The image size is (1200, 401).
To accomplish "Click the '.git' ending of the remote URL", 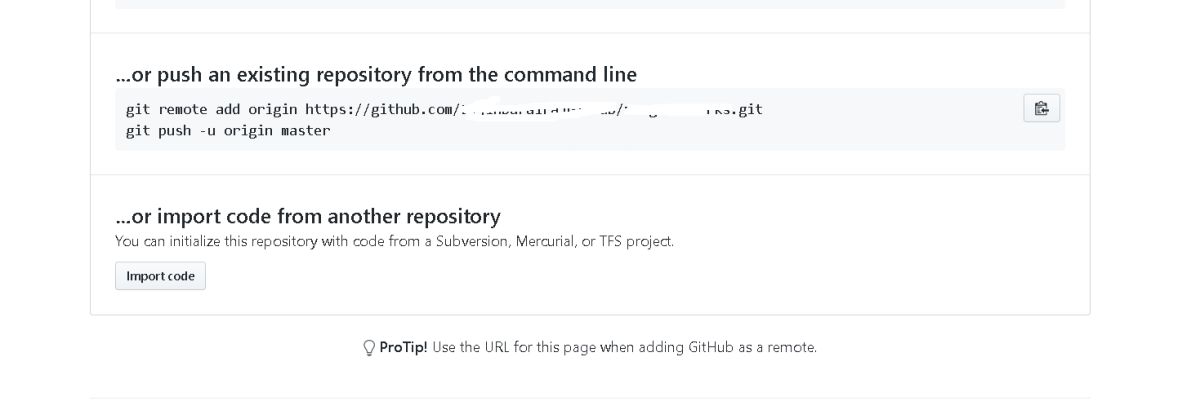I will [x=749, y=109].
